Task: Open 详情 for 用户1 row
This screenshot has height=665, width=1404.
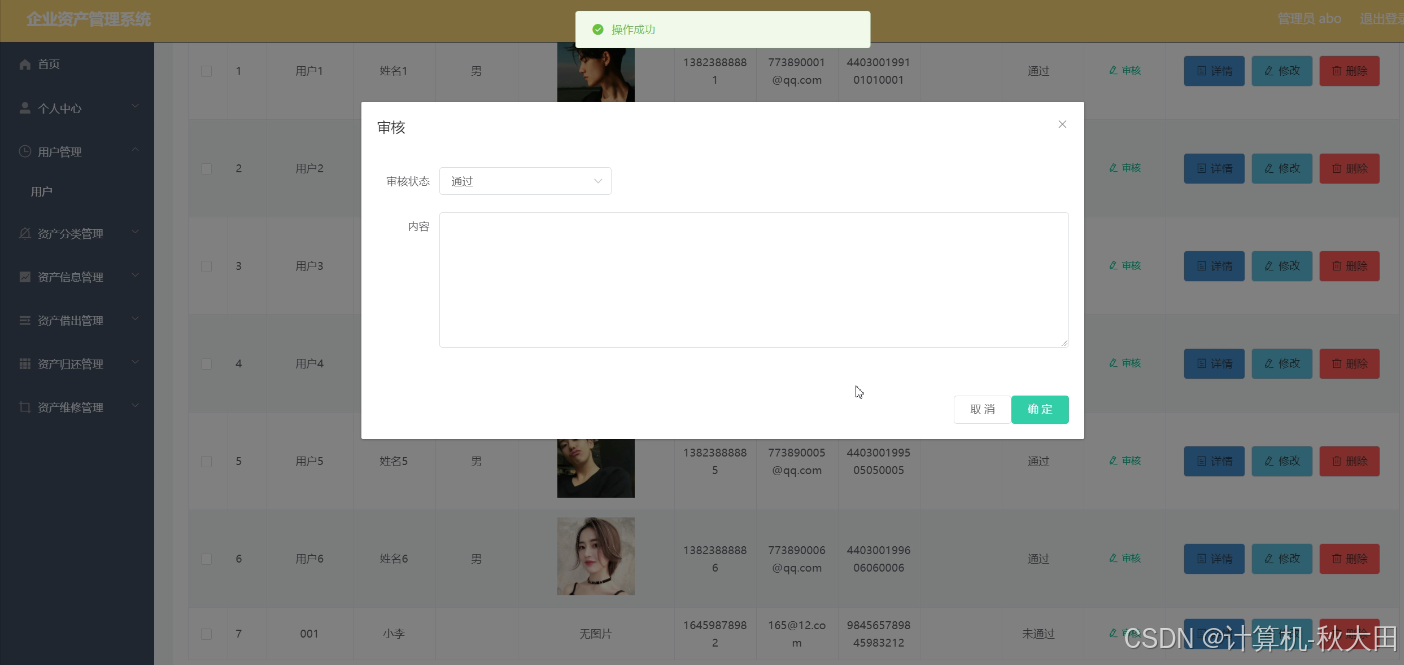Action: [1214, 71]
